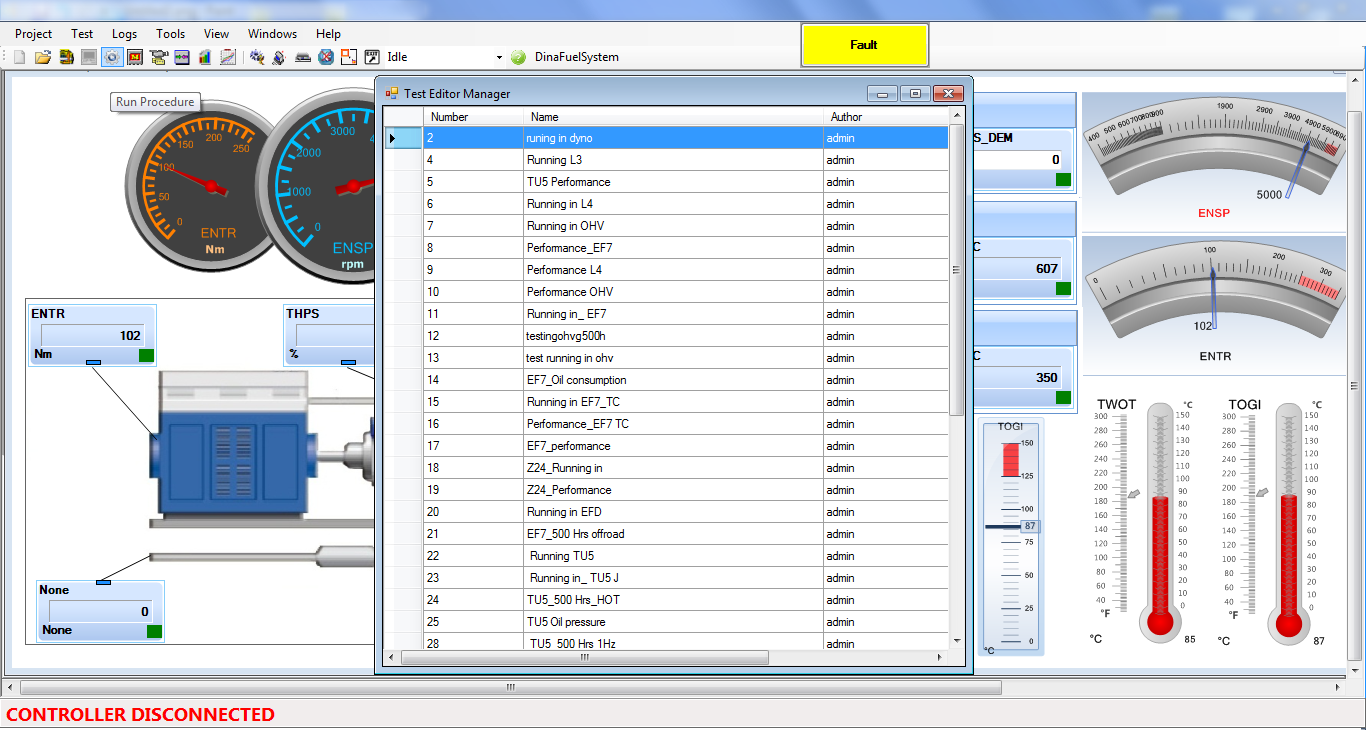Click the test list horizontal scroll right arrow
Viewport: 1366px width, 730px height.
click(940, 658)
